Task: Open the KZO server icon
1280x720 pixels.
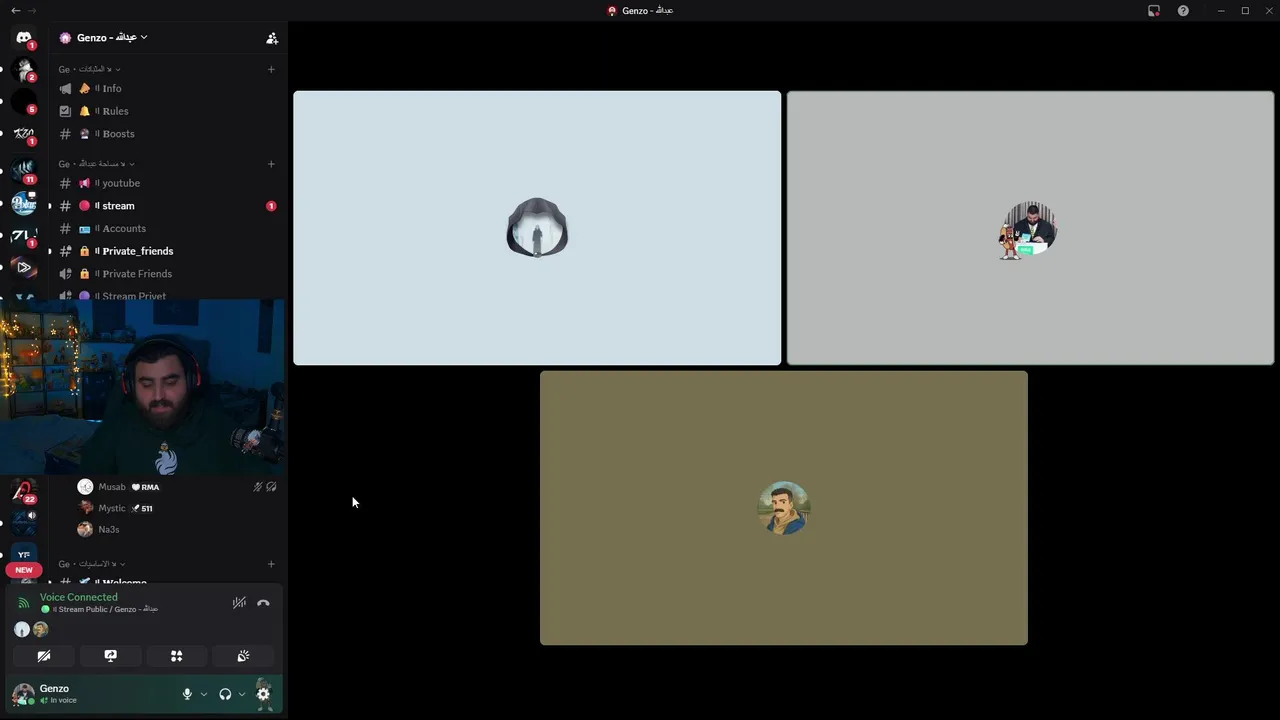Action: [x=24, y=133]
